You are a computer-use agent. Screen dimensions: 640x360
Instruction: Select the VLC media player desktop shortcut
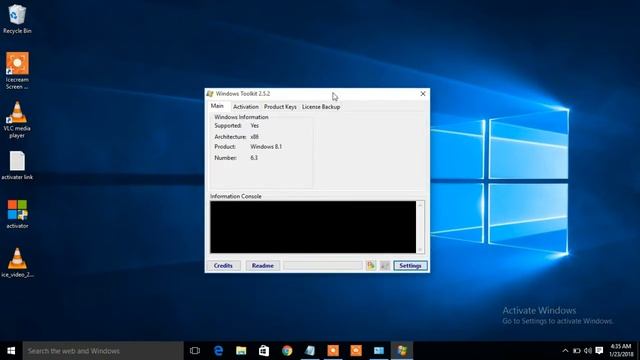17,120
